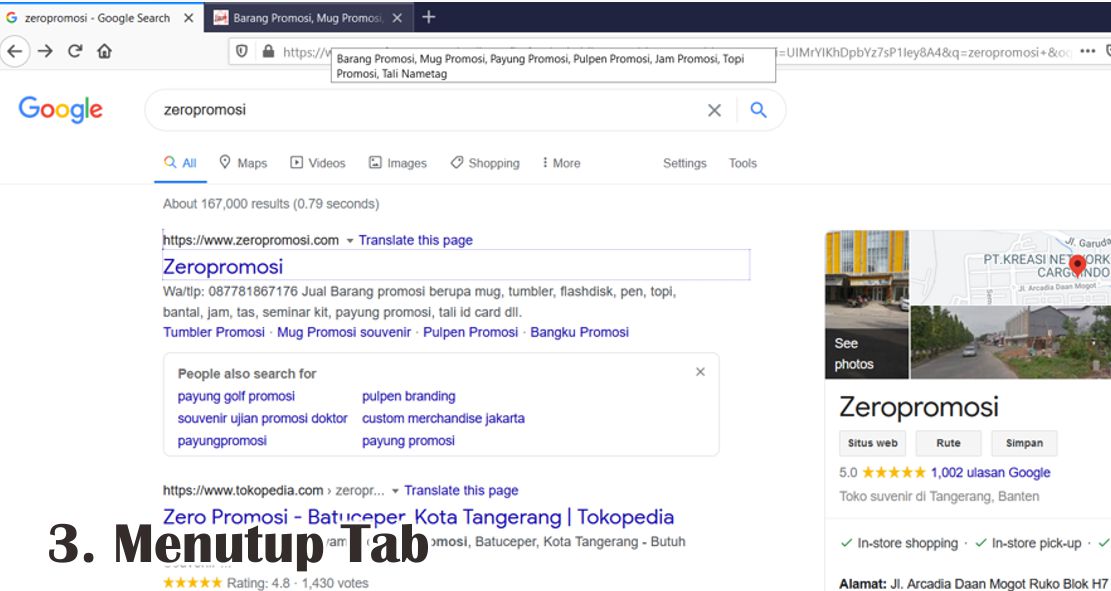Open the Pulpen Promosi sitelink

coord(470,332)
